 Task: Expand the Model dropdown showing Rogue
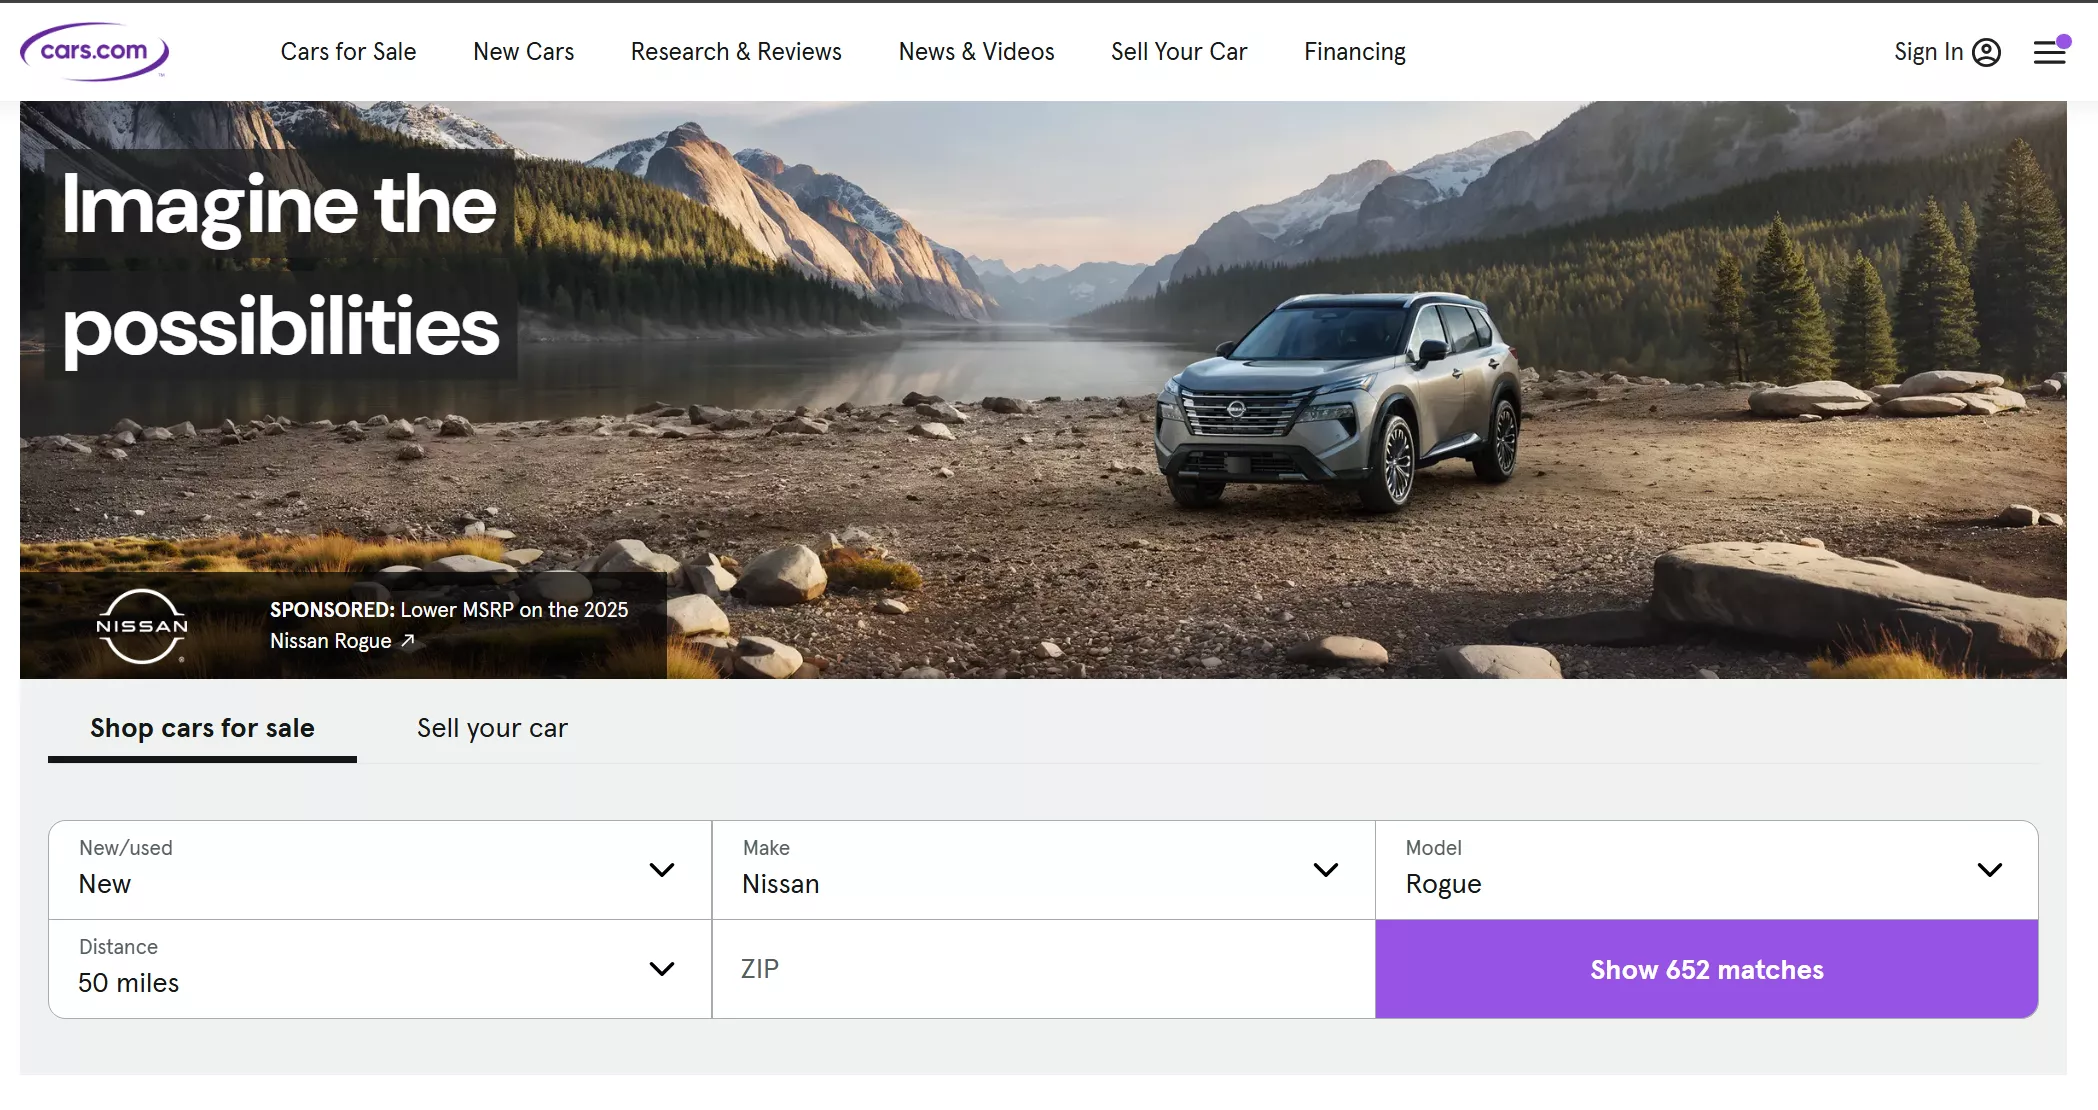pyautogui.click(x=1706, y=870)
